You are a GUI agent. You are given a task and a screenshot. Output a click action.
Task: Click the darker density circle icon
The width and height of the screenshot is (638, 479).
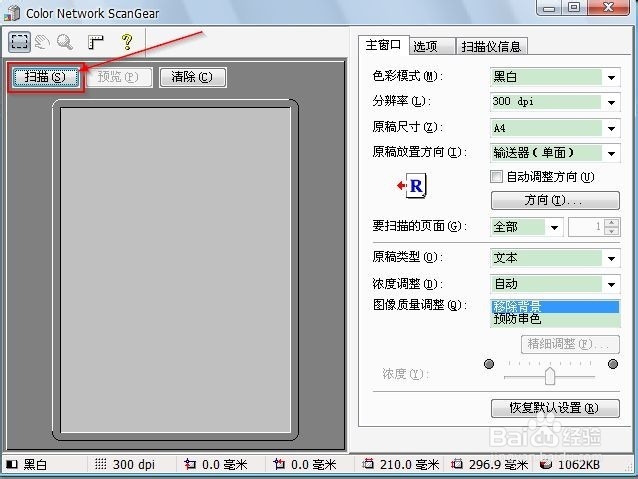(613, 364)
